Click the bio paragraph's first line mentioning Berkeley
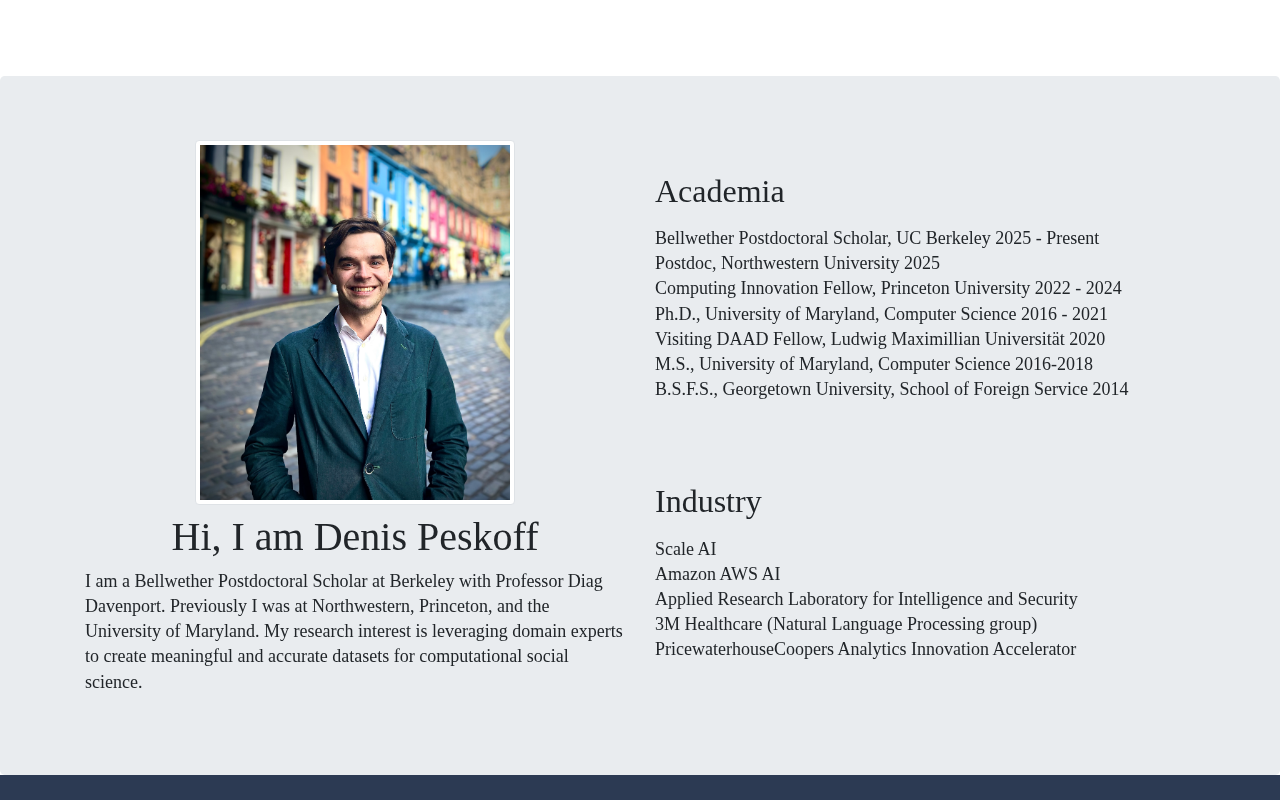This screenshot has height=800, width=1280. tap(344, 581)
